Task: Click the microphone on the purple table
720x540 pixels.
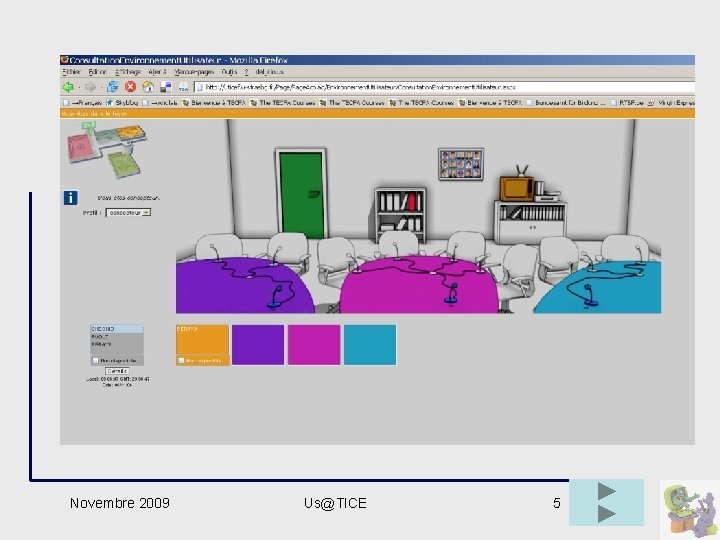Action: click(x=276, y=297)
